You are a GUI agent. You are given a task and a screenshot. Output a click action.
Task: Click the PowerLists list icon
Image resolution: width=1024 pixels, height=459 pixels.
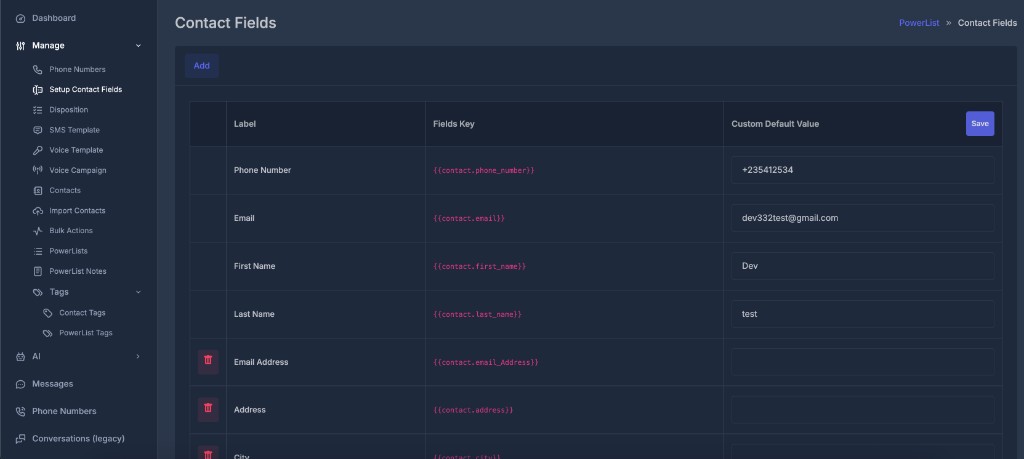(x=37, y=251)
